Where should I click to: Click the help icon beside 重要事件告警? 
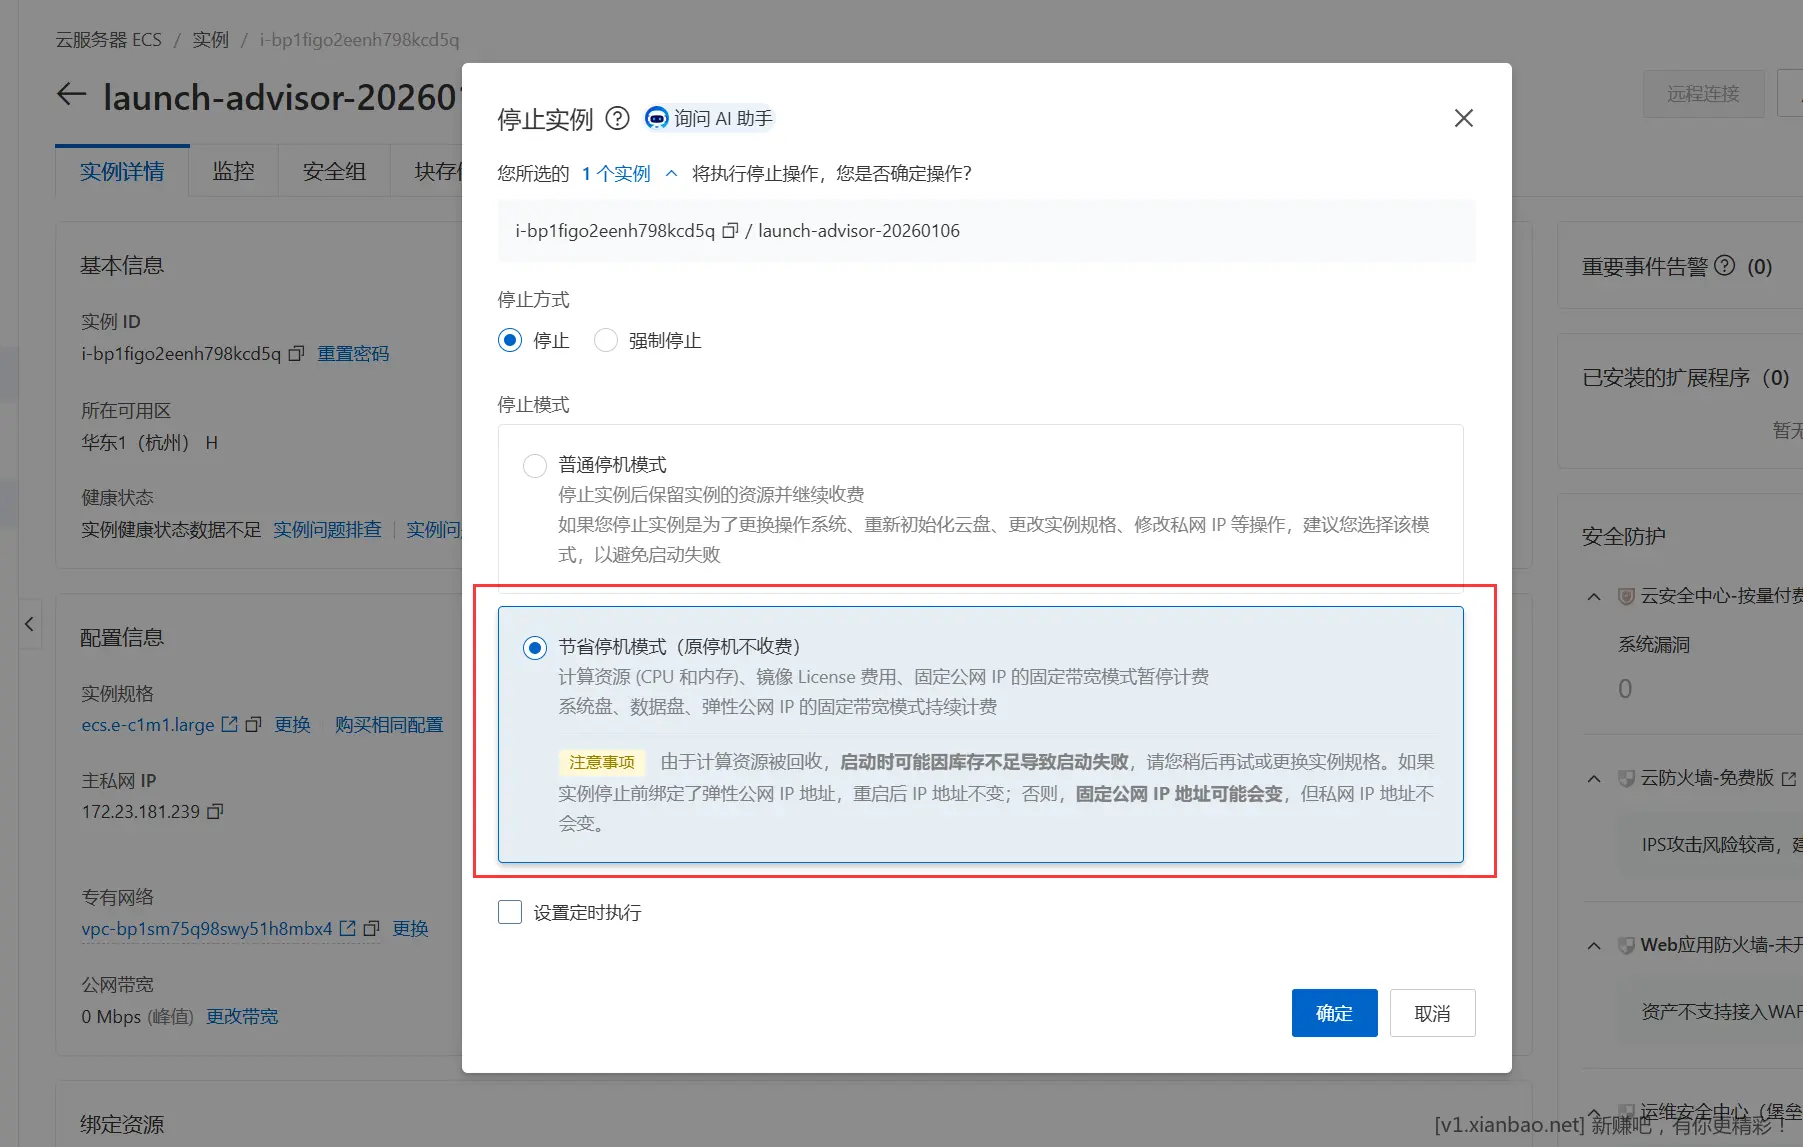coord(1724,266)
